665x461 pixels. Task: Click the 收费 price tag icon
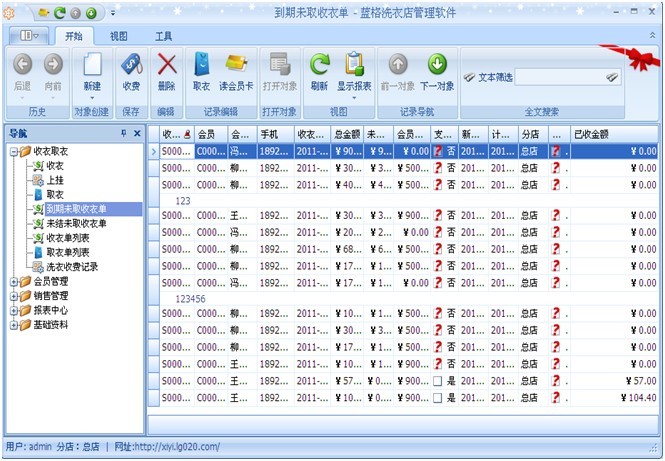131,64
